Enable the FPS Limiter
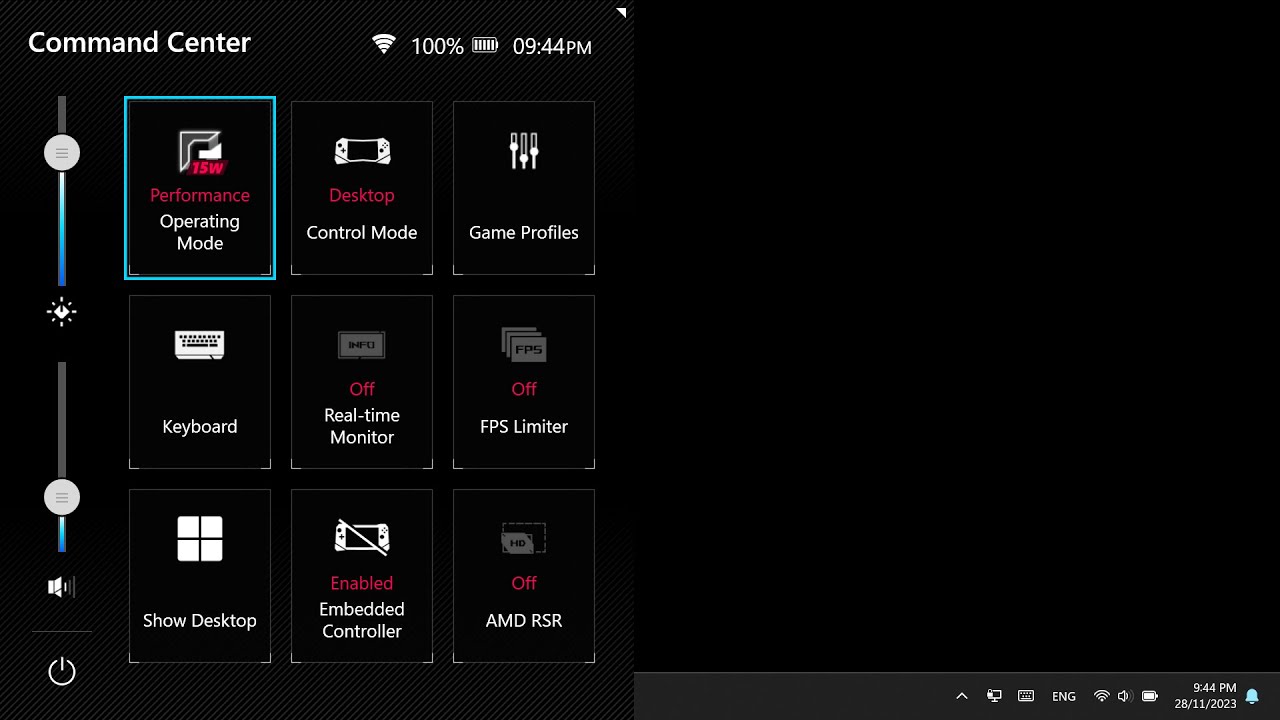The height and width of the screenshot is (720, 1280). [x=524, y=382]
